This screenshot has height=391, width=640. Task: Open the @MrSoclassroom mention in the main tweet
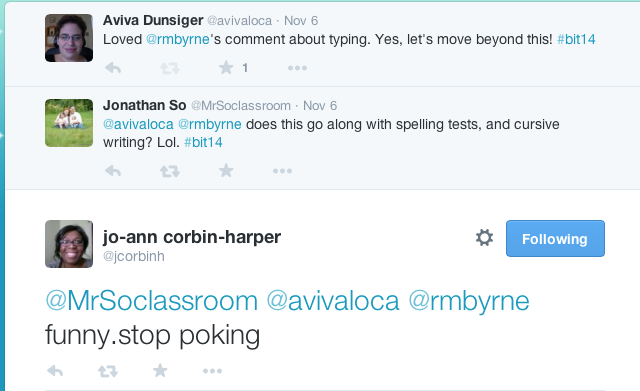(151, 301)
